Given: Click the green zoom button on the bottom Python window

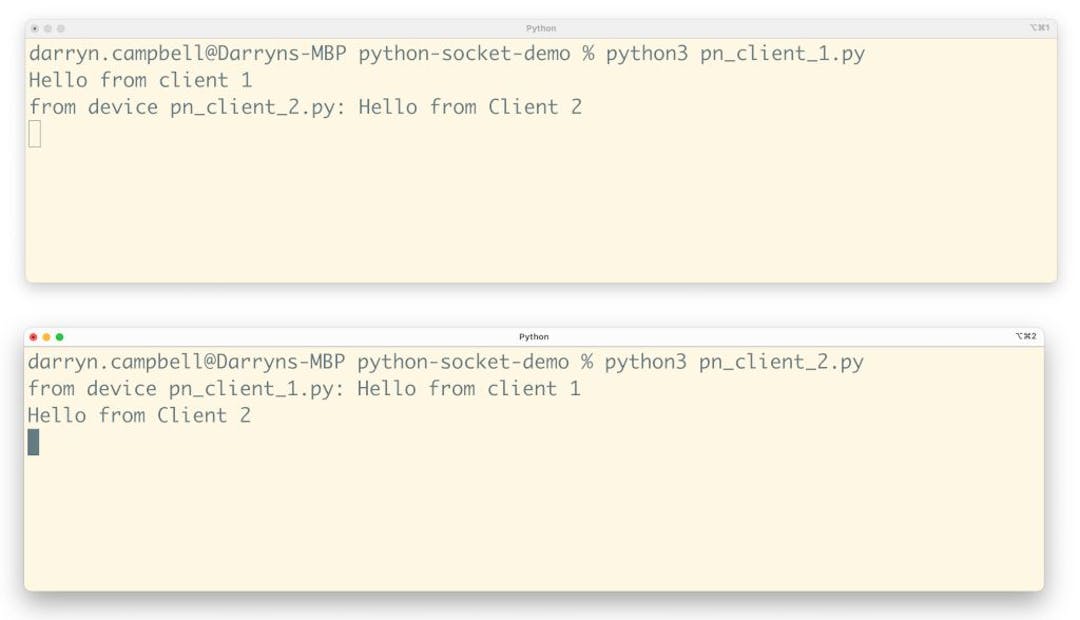Looking at the screenshot, I should (x=60, y=337).
